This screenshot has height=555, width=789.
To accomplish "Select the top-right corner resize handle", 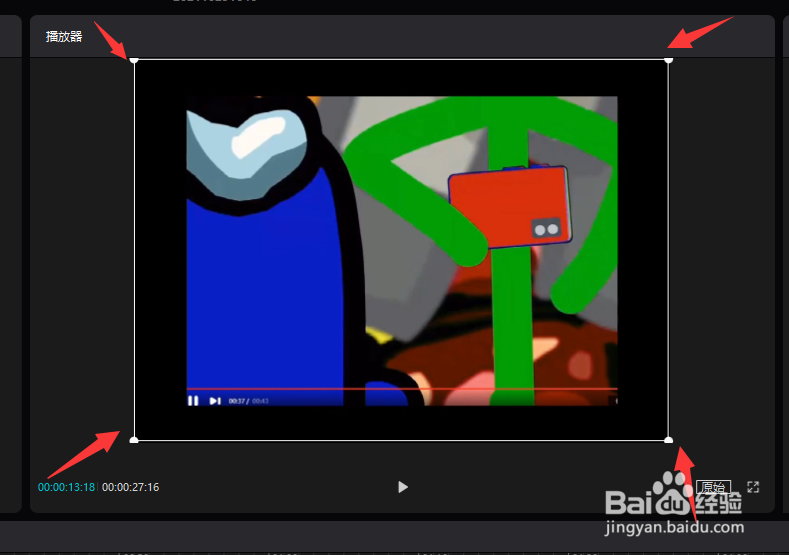I will (668, 60).
